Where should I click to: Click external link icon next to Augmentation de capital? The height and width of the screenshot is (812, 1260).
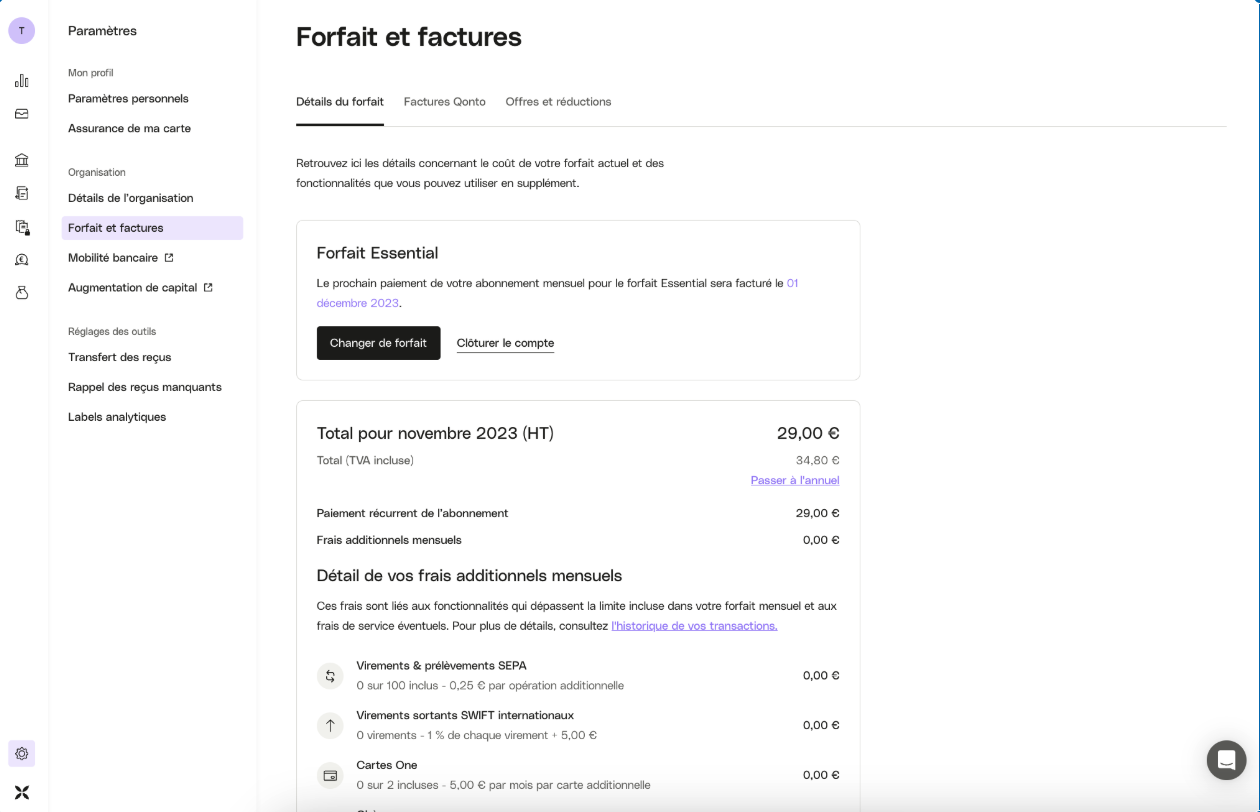click(x=208, y=288)
